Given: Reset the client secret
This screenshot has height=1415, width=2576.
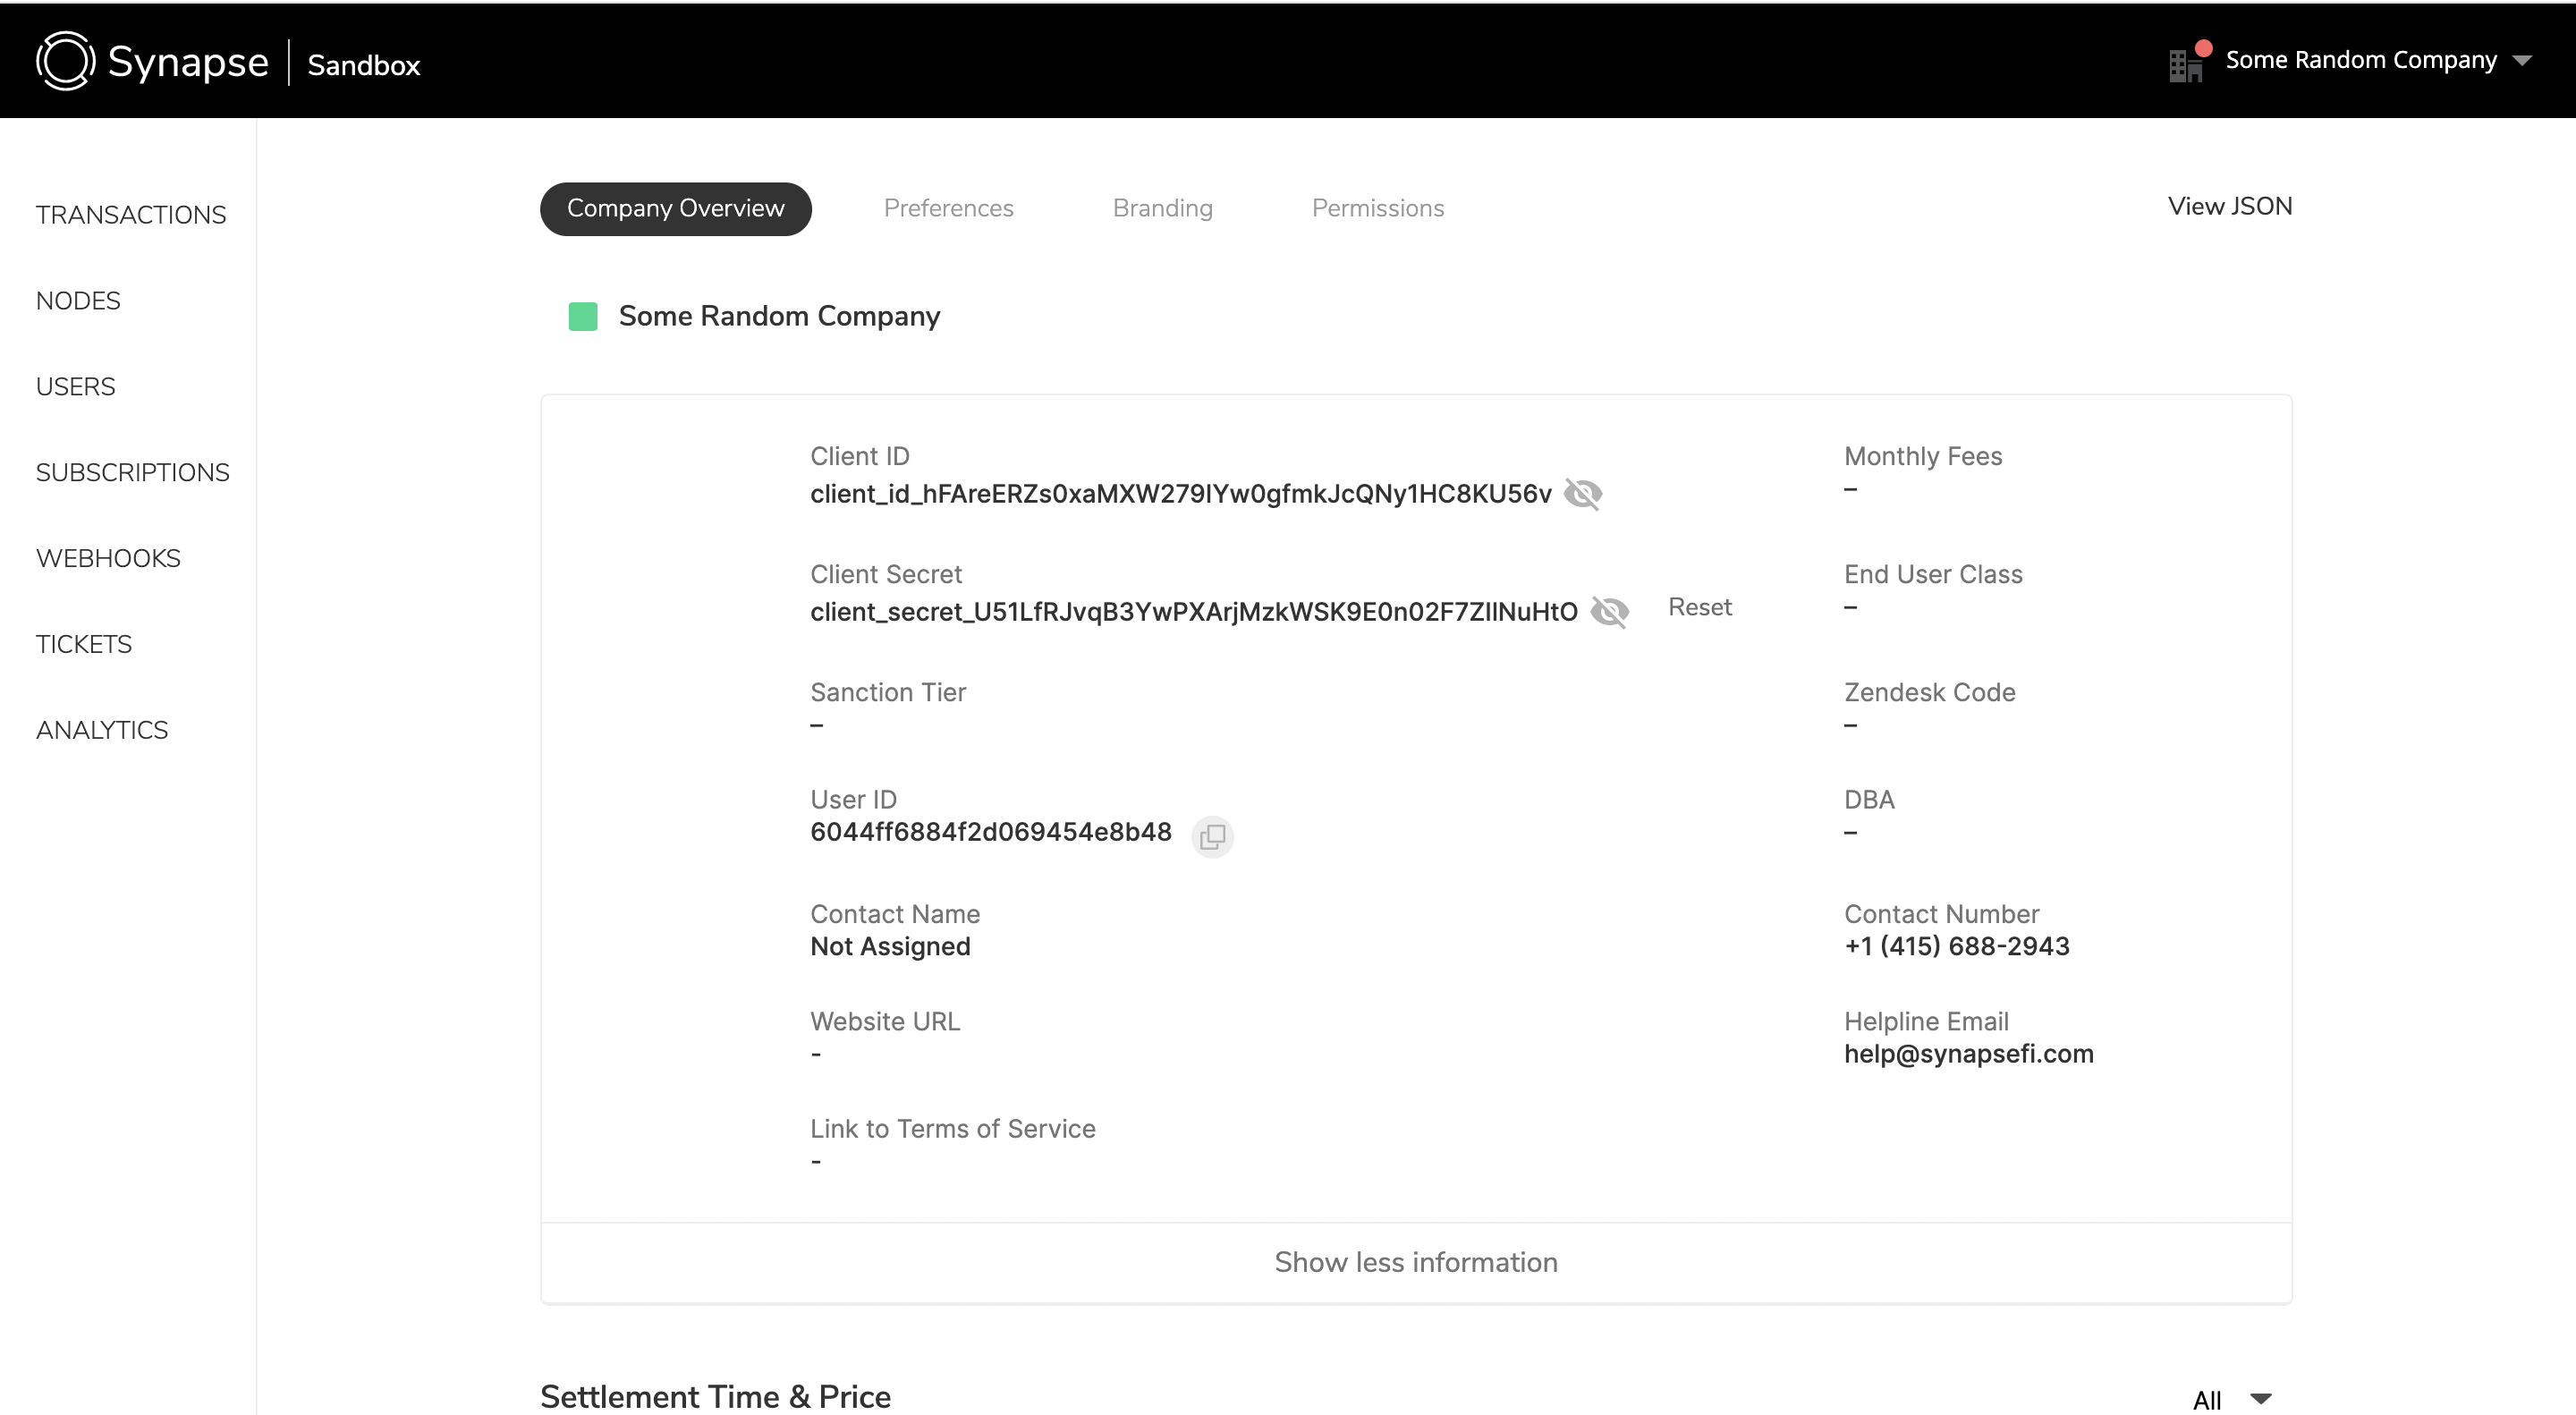Looking at the screenshot, I should coord(1700,607).
